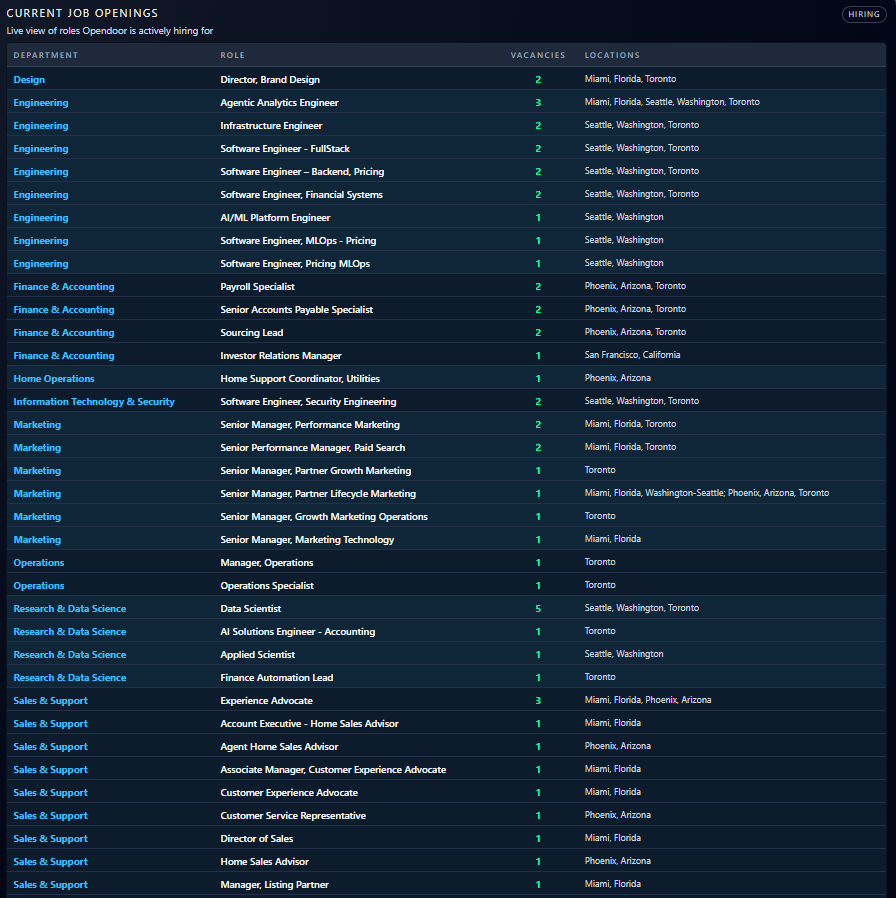The height and width of the screenshot is (898, 896).
Task: Click the LOCATIONS column header
Action: [x=612, y=55]
